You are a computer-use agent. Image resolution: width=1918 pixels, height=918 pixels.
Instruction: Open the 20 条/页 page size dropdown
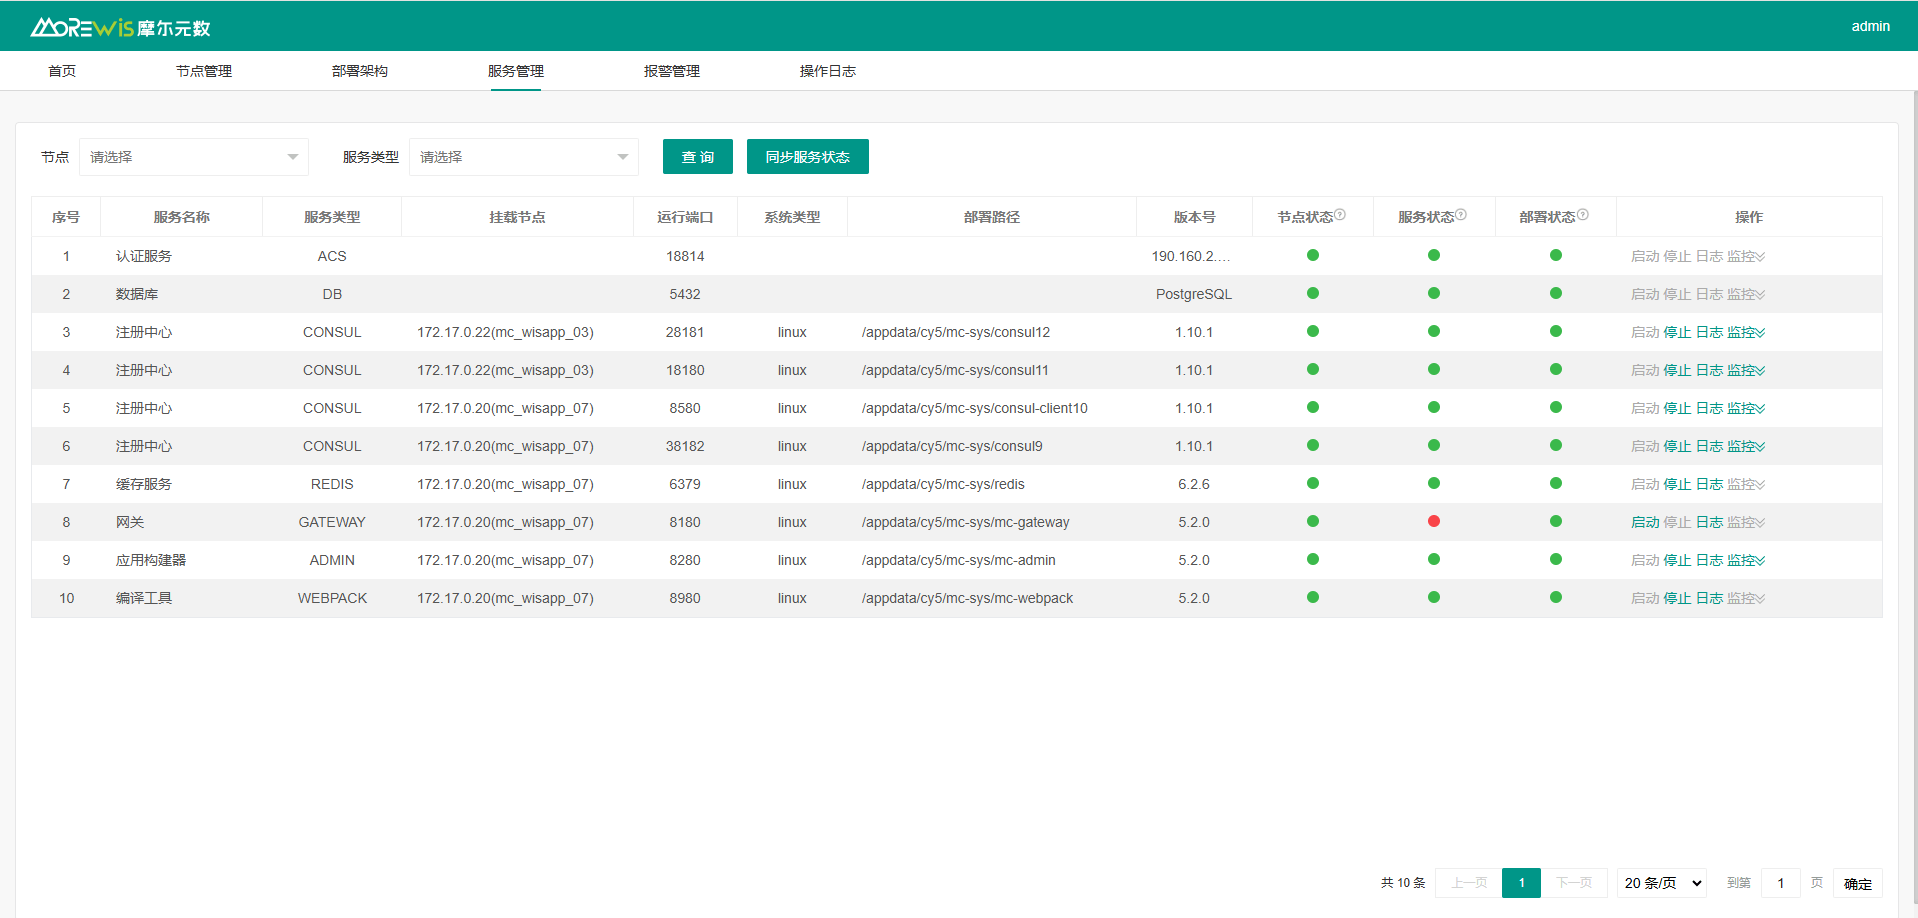pos(1661,883)
